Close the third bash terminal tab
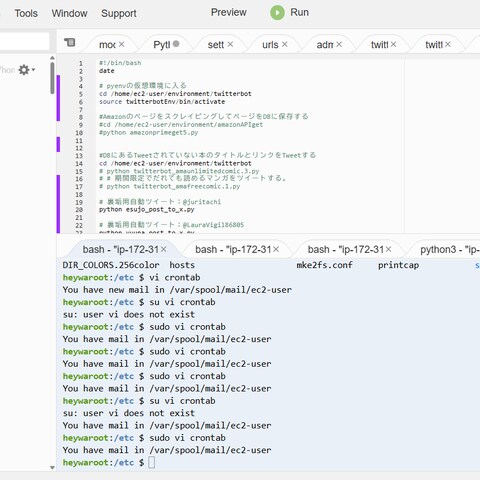This screenshot has height=480, width=480. (388, 249)
